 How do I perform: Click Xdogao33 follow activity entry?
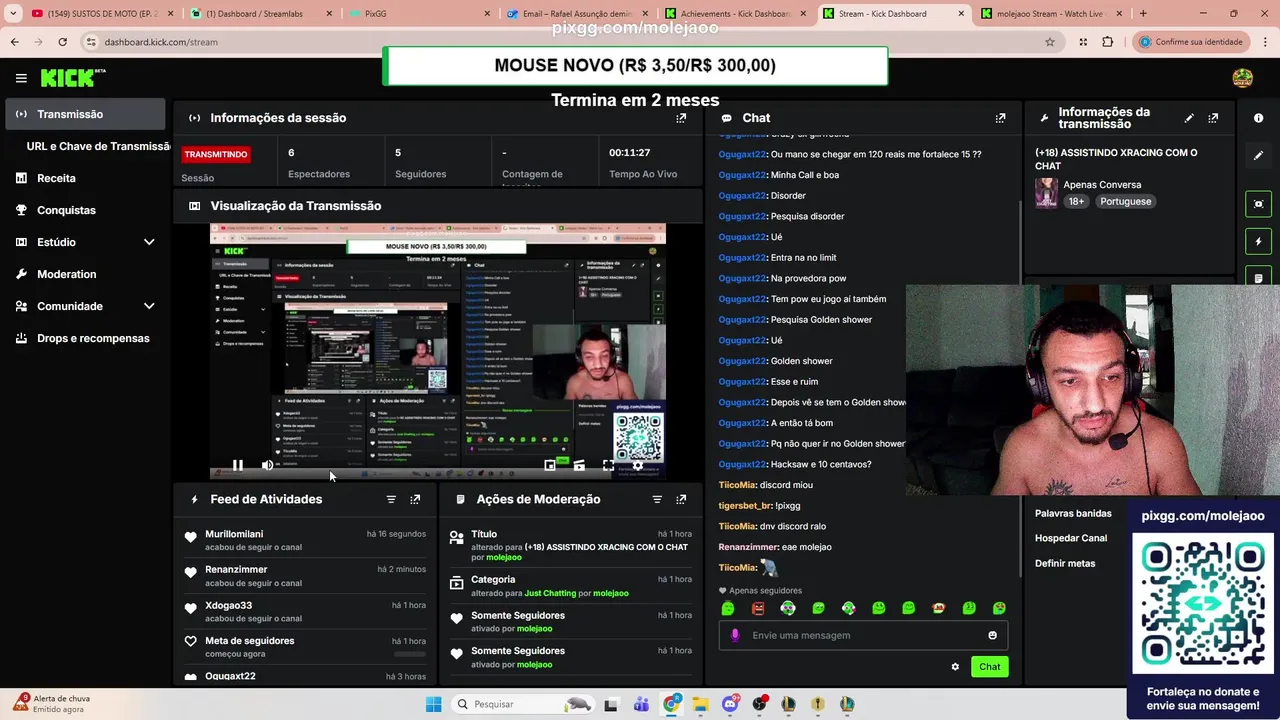point(305,611)
